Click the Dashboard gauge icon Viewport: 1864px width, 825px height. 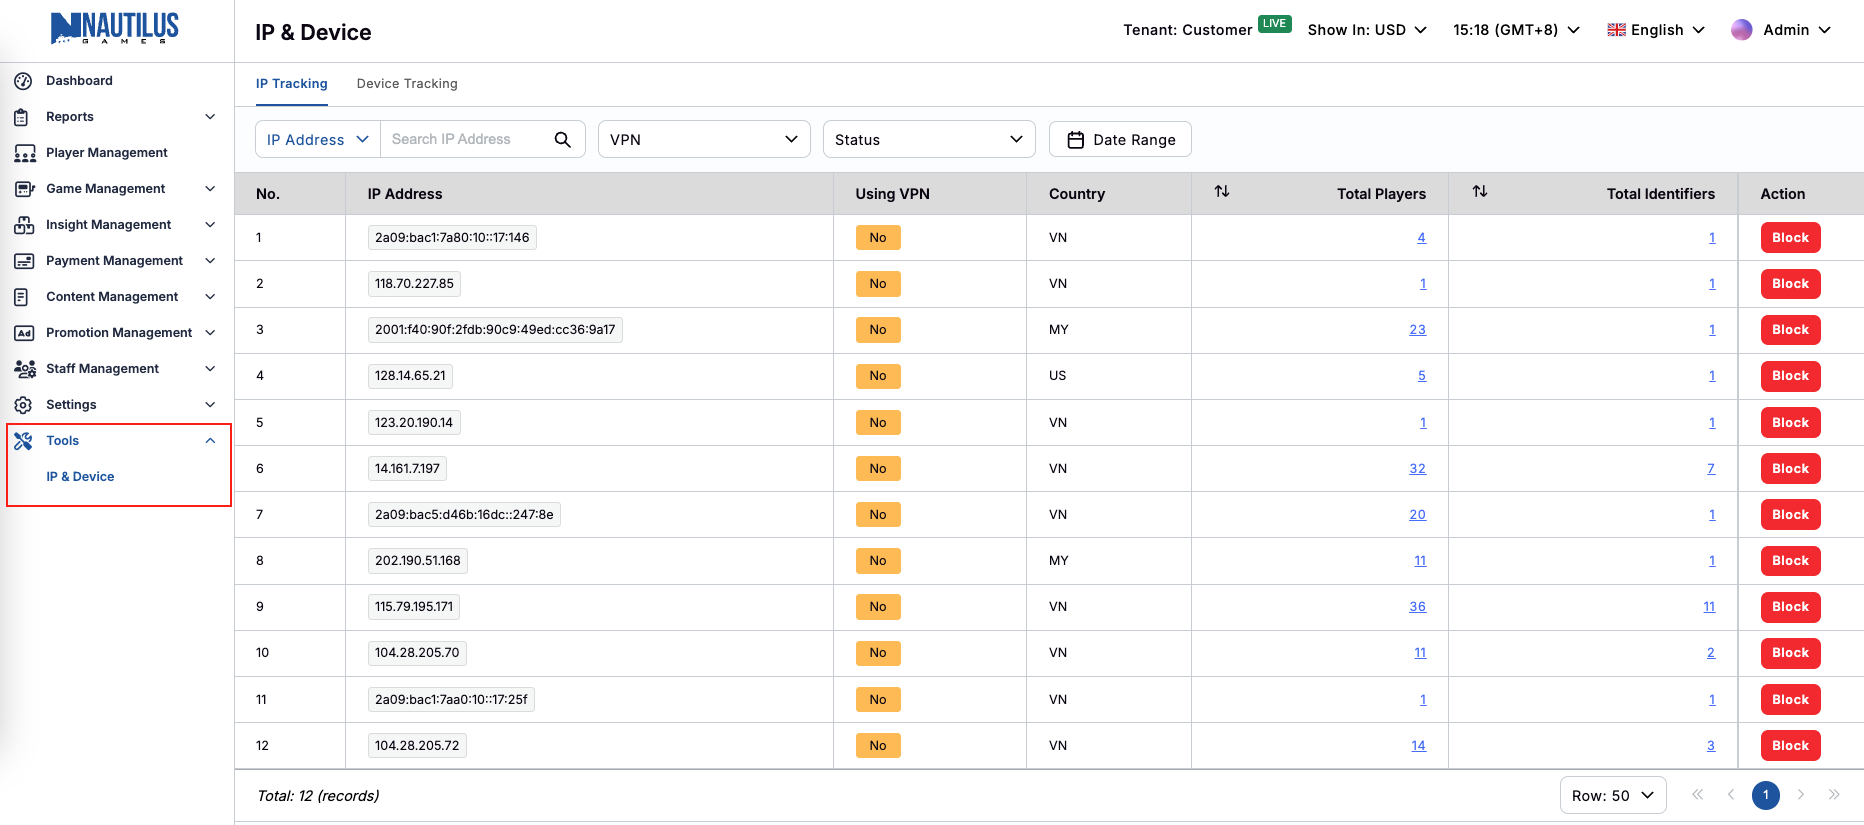[x=24, y=81]
